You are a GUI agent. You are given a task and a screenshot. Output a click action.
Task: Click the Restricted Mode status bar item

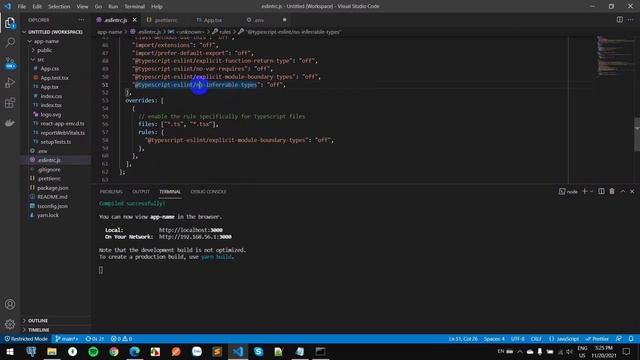click(x=26, y=339)
